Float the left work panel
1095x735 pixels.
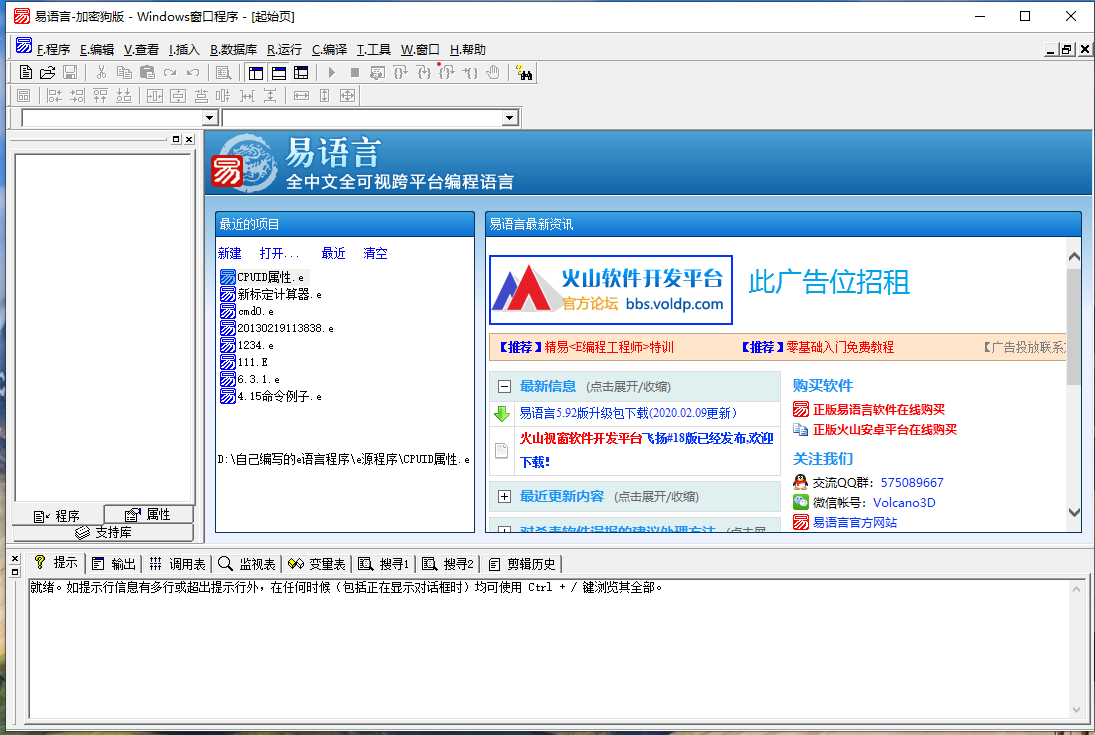[x=176, y=139]
